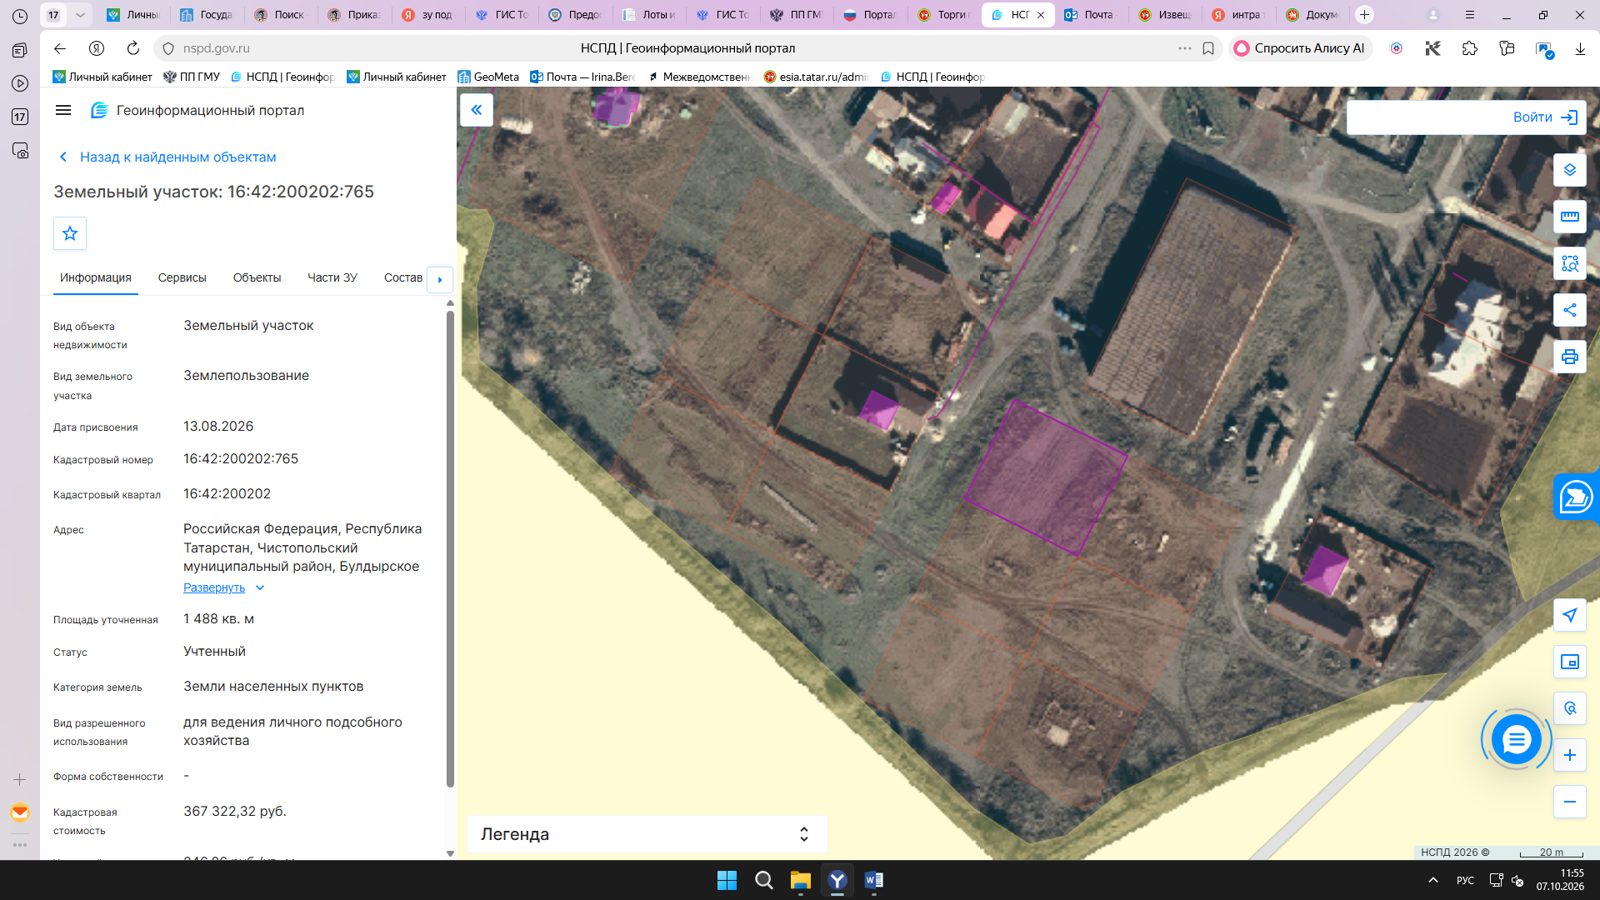Open browser downloads icon
This screenshot has height=900, width=1600.
tap(1580, 48)
